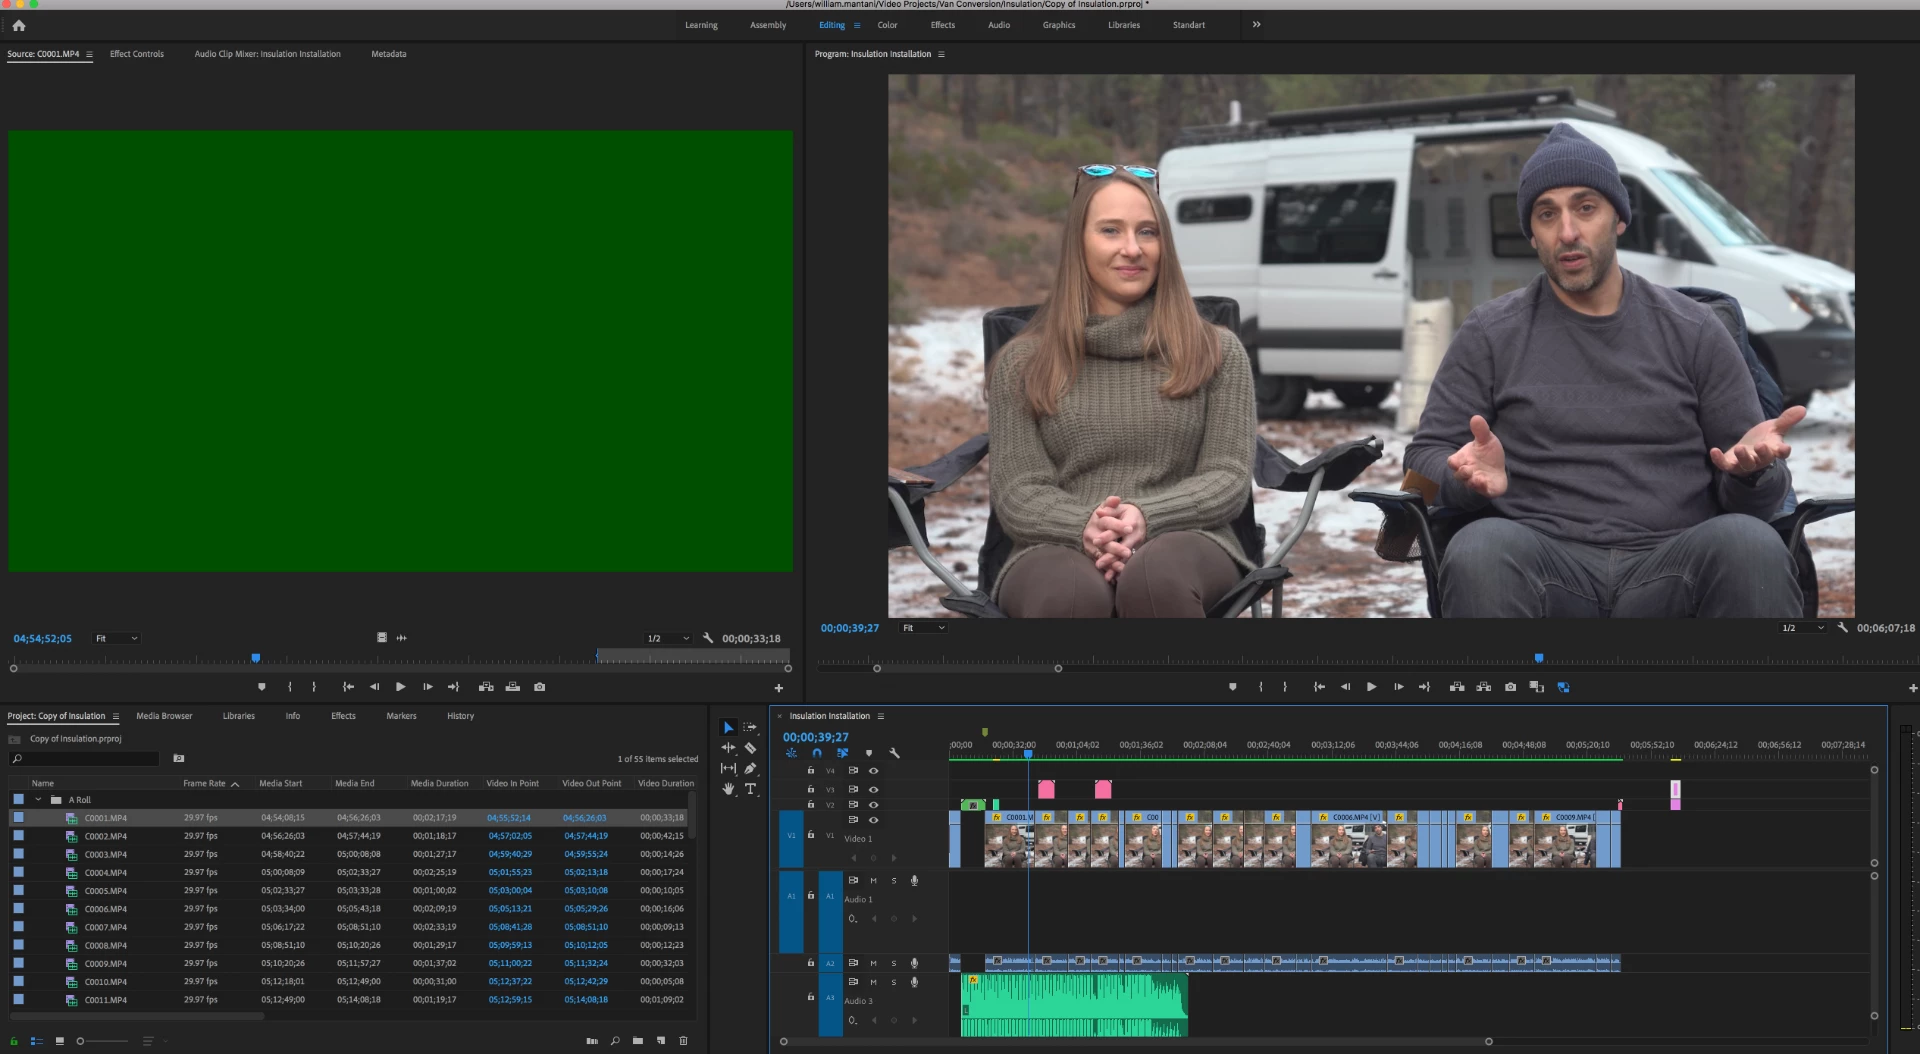Collapse the A Roll bin
The height and width of the screenshot is (1054, 1920).
pyautogui.click(x=38, y=800)
